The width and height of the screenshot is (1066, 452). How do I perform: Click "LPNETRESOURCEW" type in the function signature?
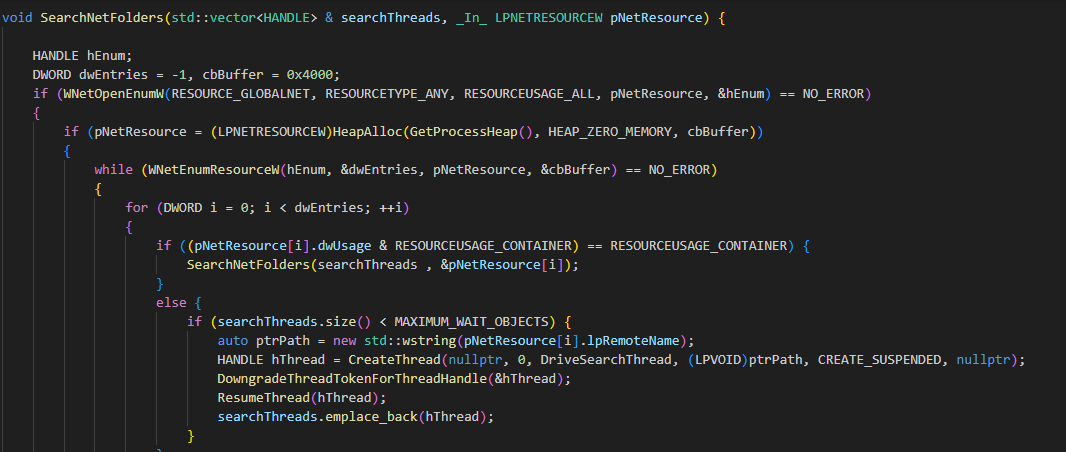point(549,18)
